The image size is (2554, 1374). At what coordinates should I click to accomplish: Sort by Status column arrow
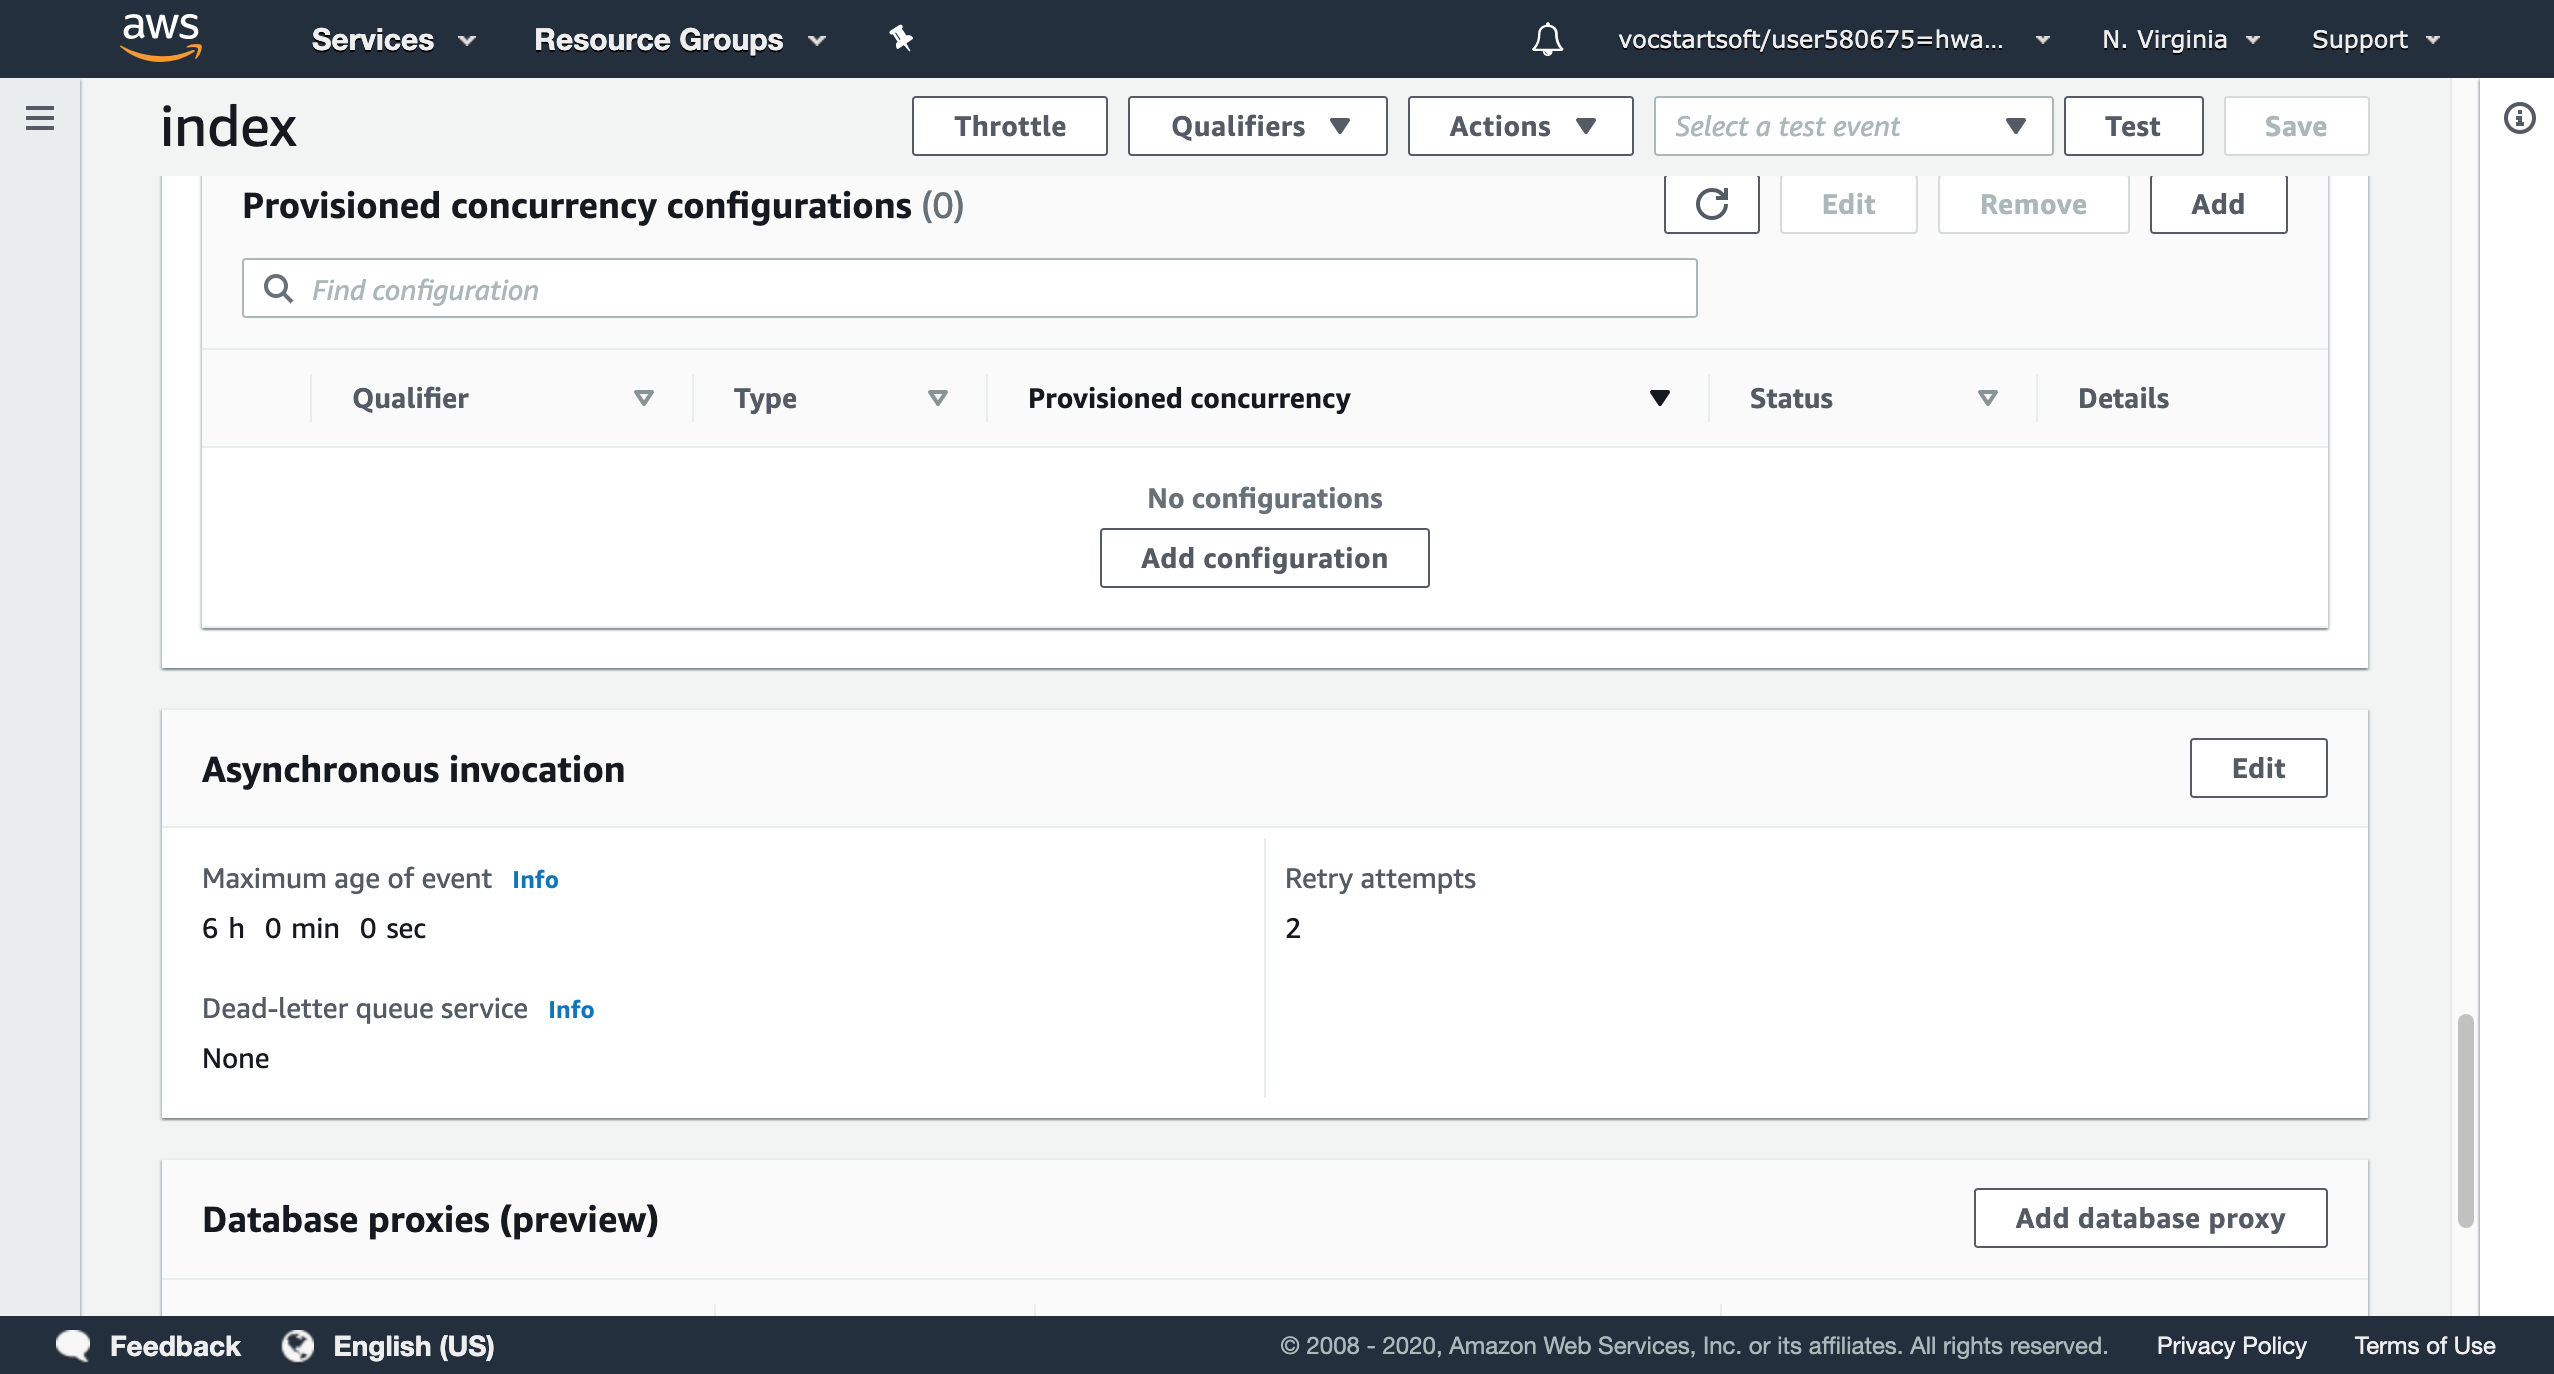1988,398
